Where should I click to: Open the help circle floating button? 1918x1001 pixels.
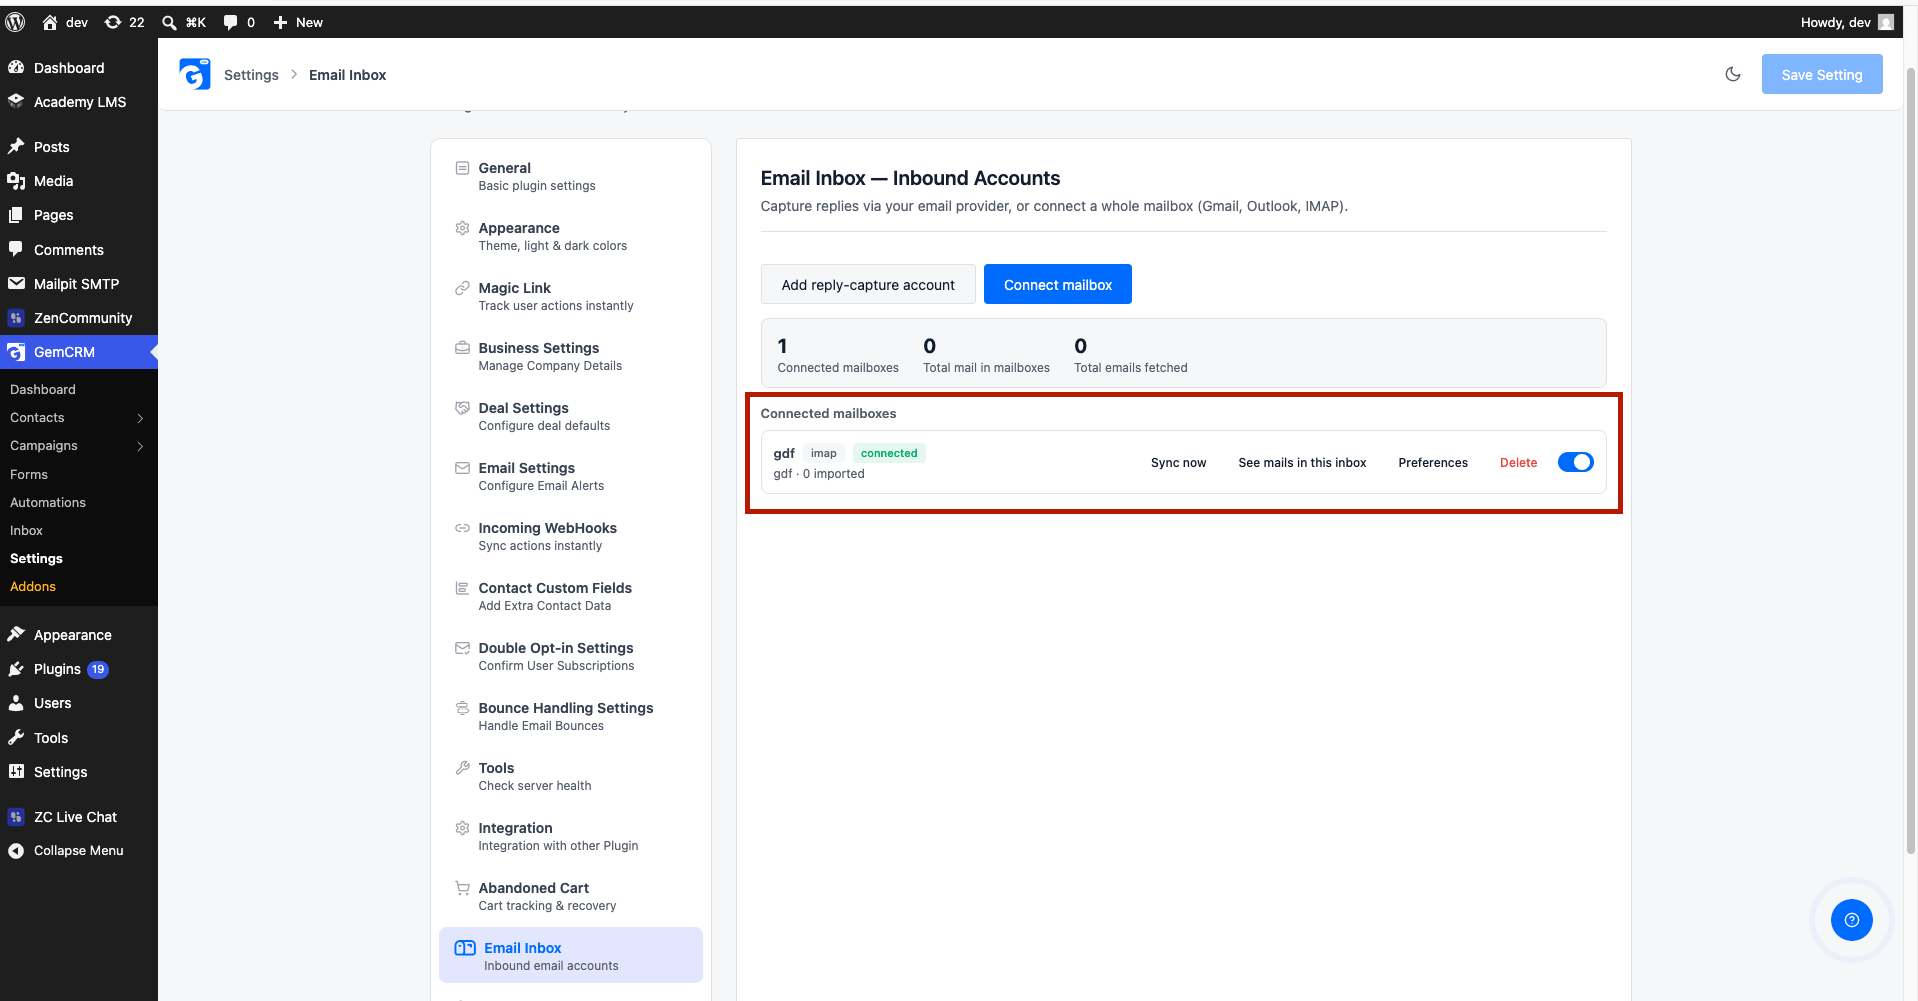click(1851, 920)
